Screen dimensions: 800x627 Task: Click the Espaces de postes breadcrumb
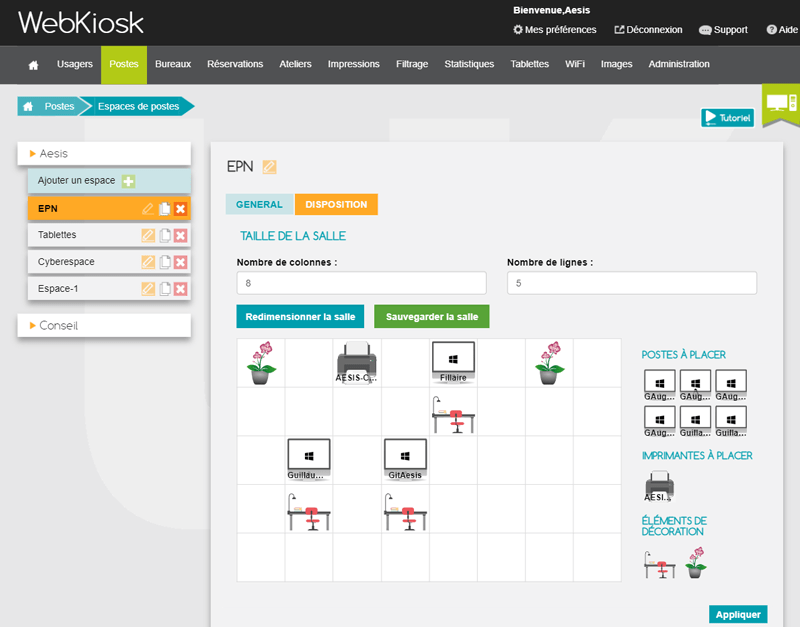tap(138, 106)
